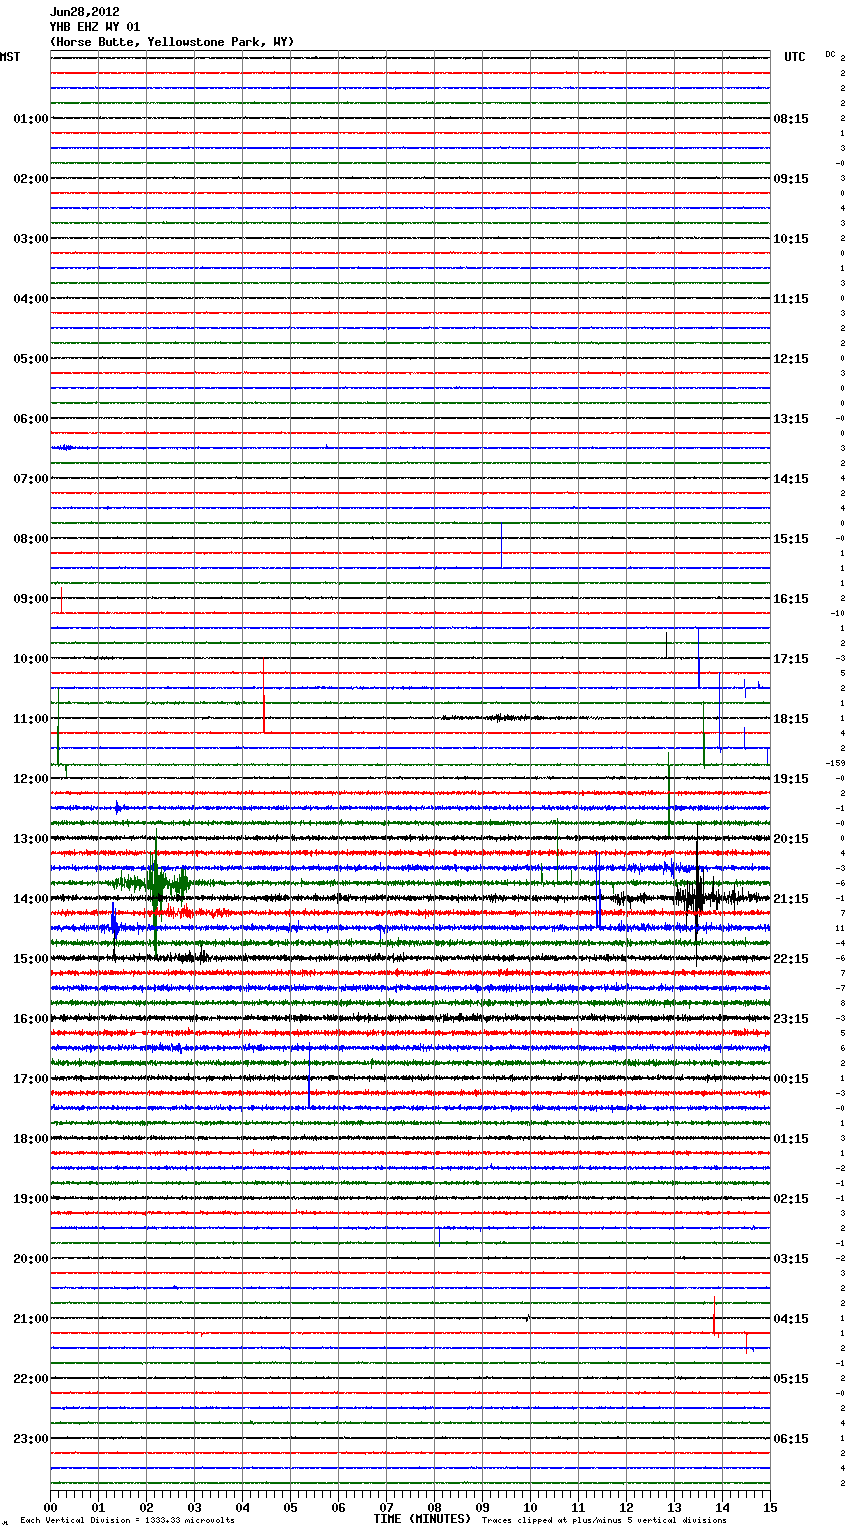
Task: Click the -159 DC offset value
Action: point(835,763)
